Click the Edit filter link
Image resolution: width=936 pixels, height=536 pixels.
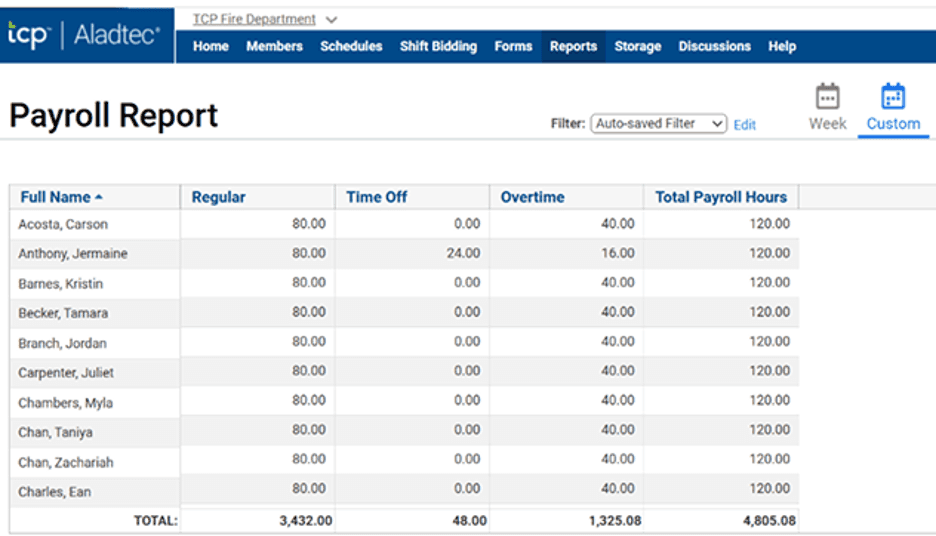coord(745,125)
